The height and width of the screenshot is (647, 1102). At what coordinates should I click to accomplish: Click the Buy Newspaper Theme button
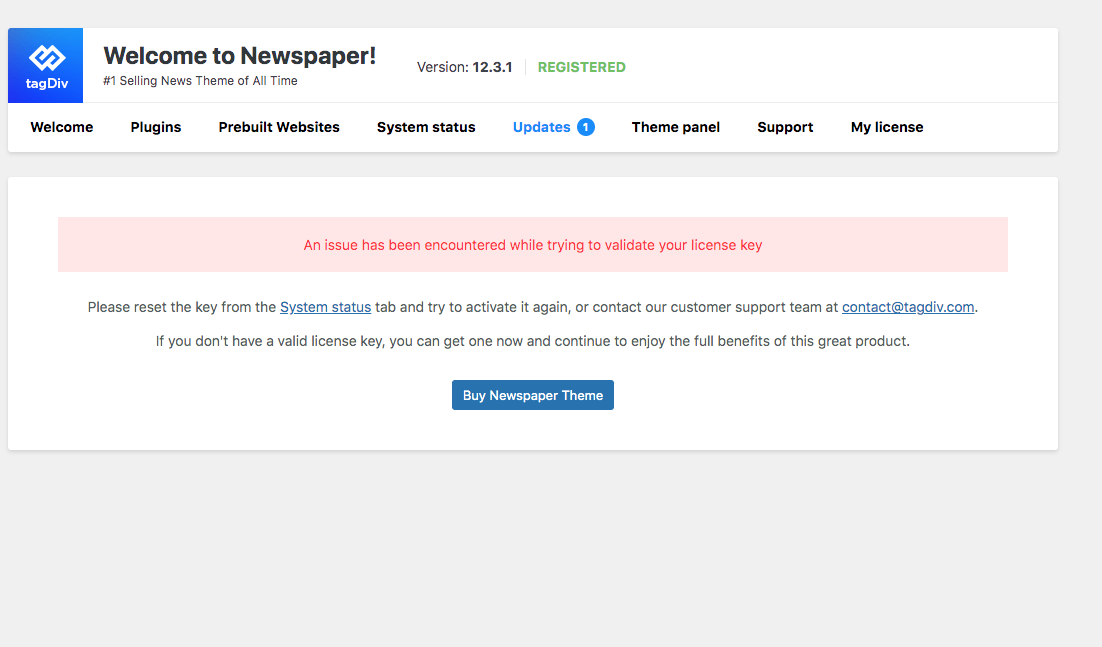pyautogui.click(x=533, y=395)
